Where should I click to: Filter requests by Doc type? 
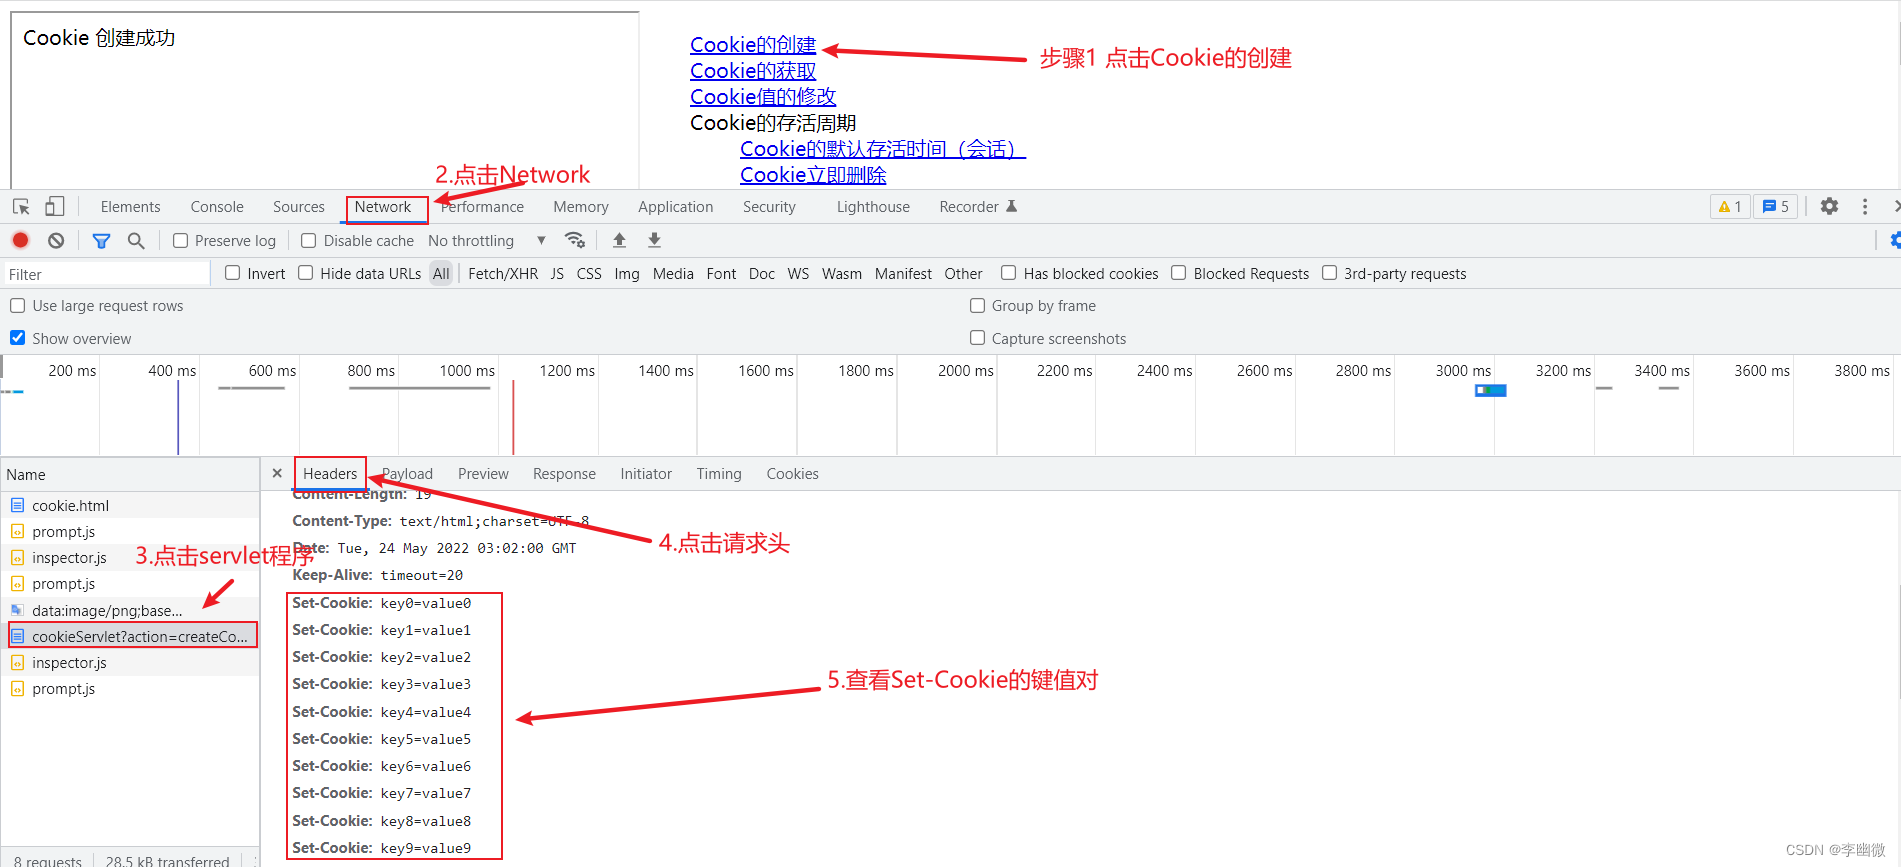pos(762,274)
